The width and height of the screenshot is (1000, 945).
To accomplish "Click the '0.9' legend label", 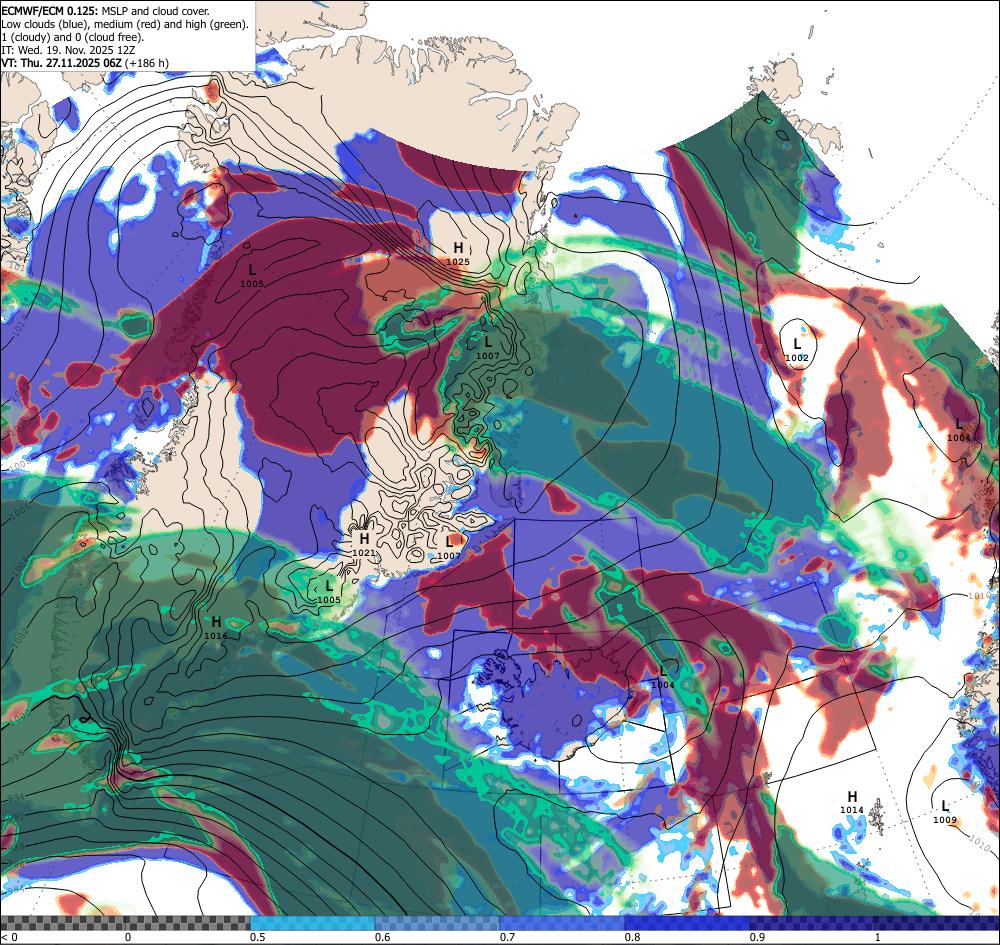I will [758, 937].
